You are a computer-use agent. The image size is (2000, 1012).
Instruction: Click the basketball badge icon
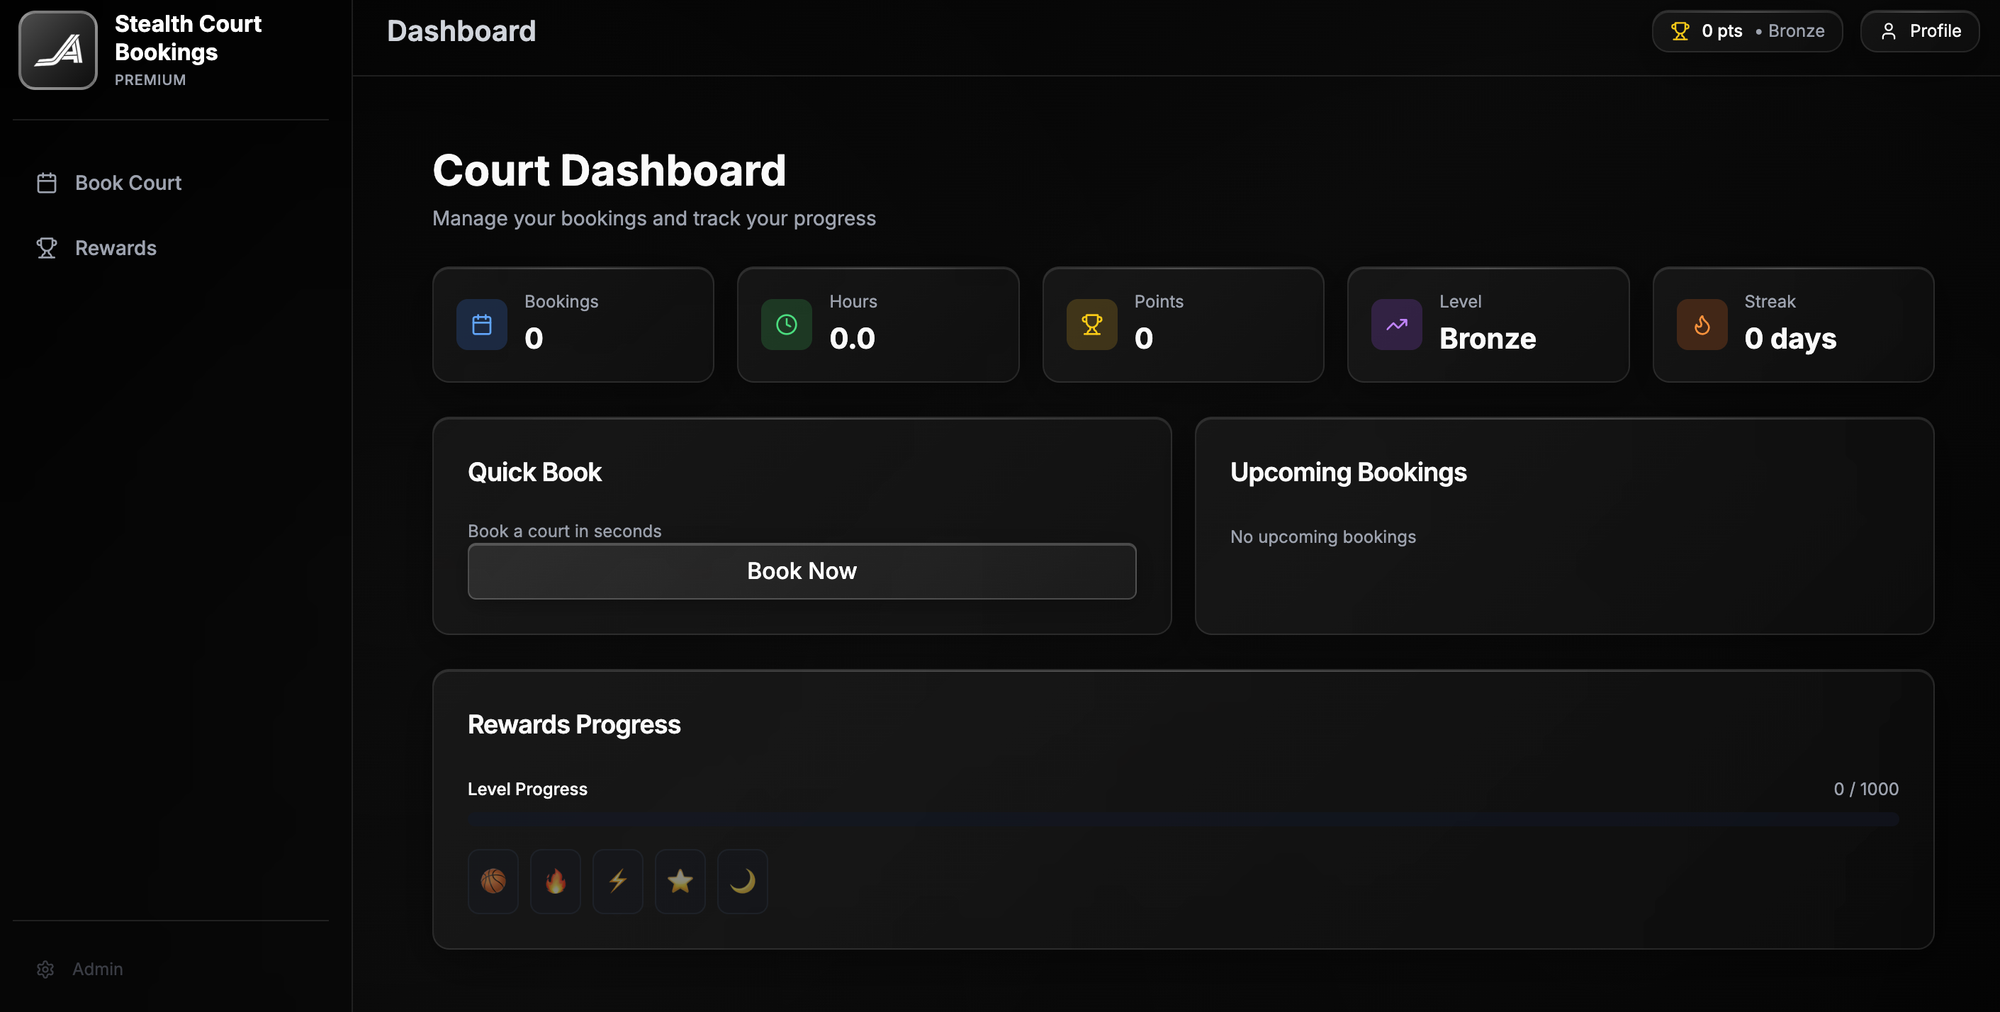493,881
